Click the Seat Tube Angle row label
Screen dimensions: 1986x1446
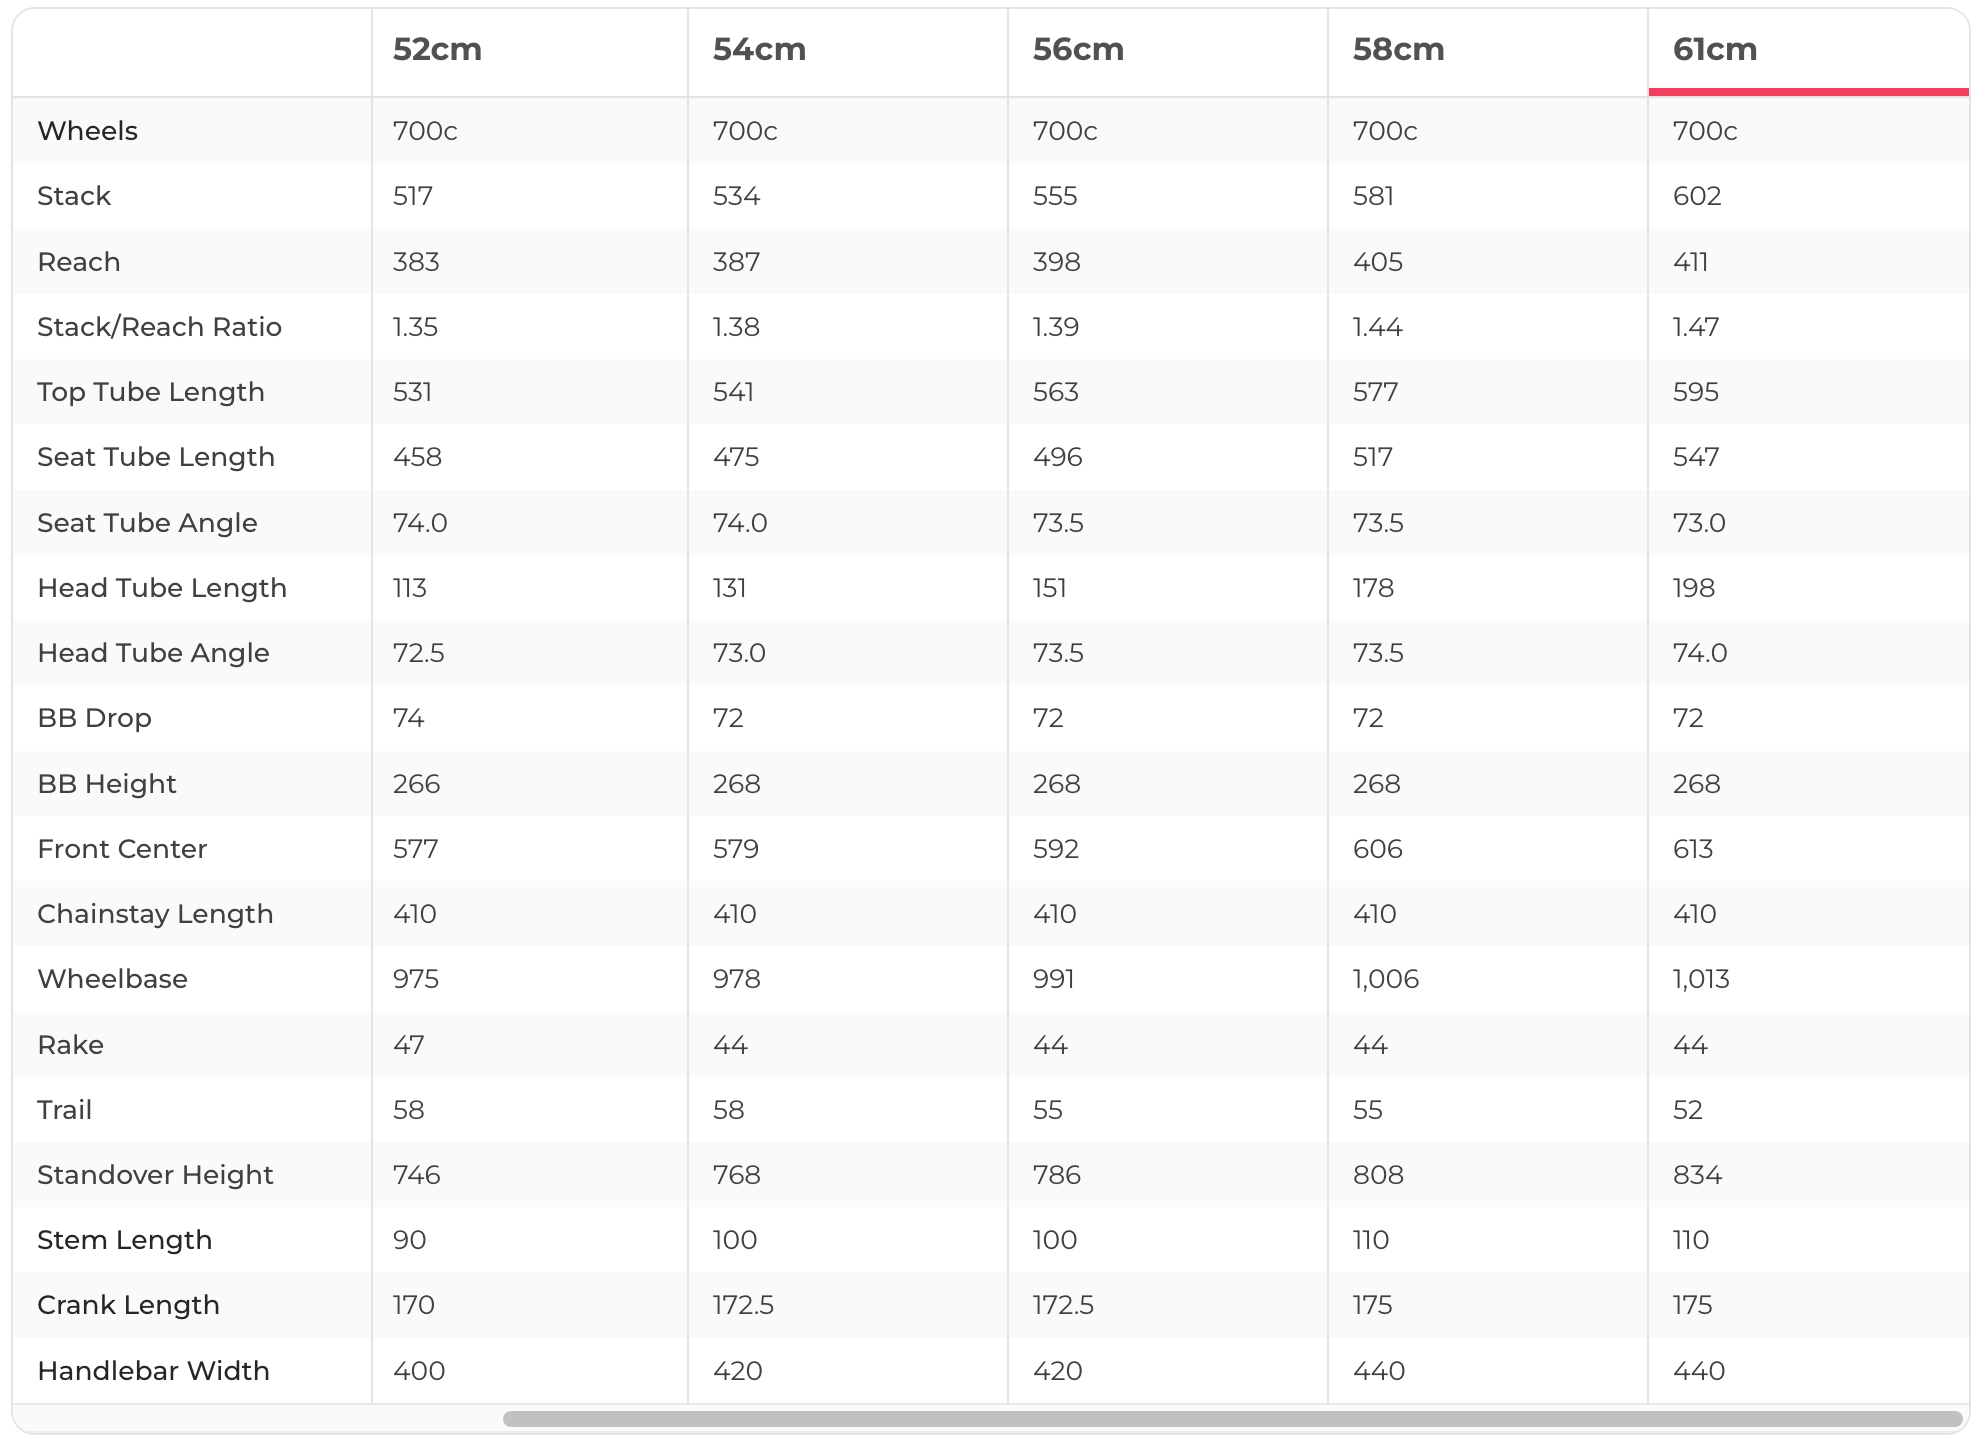[x=147, y=523]
